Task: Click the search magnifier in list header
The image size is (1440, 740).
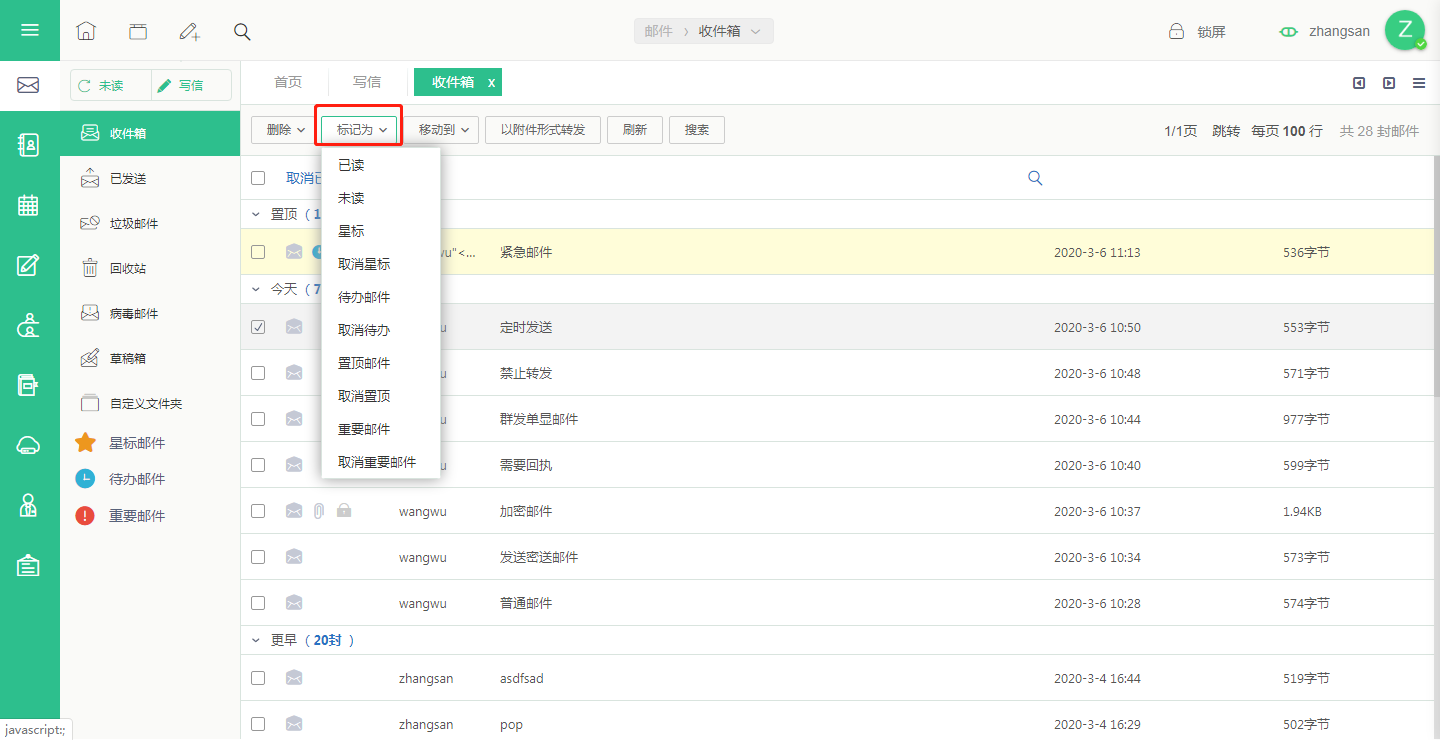Action: [x=1035, y=178]
